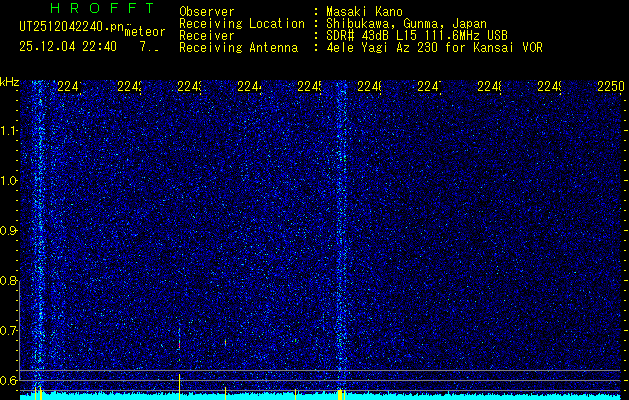Click the Observer label
This screenshot has height=400, width=629.
click(x=207, y=12)
